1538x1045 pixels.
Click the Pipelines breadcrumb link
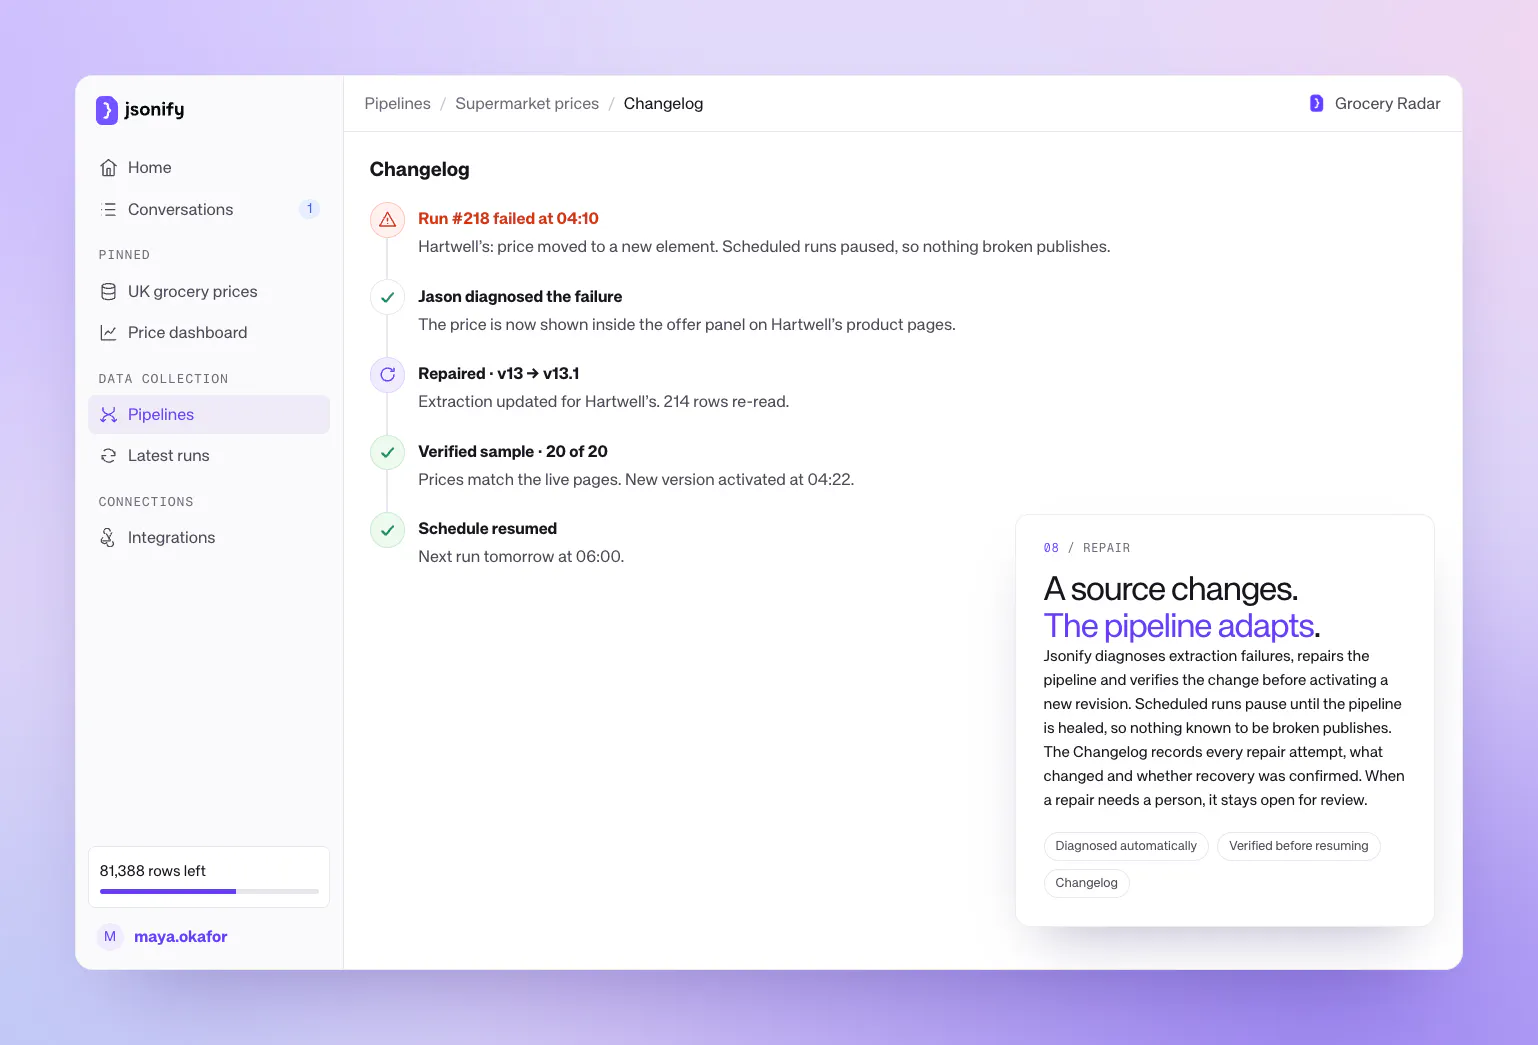[397, 104]
